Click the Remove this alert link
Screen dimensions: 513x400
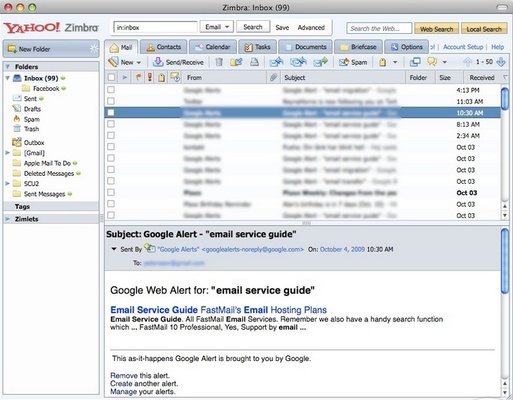click(124, 375)
